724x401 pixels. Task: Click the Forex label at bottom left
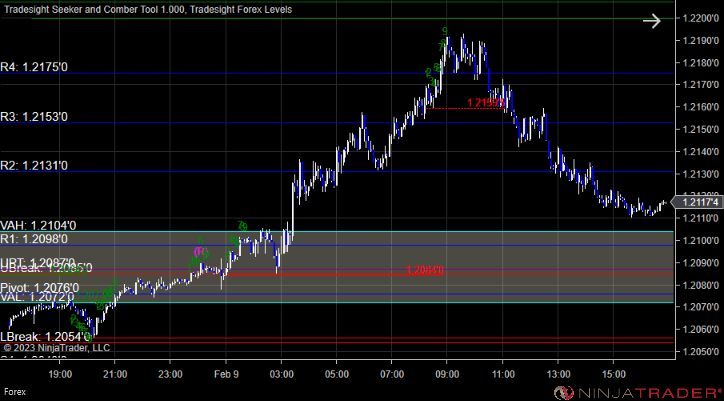pos(15,392)
